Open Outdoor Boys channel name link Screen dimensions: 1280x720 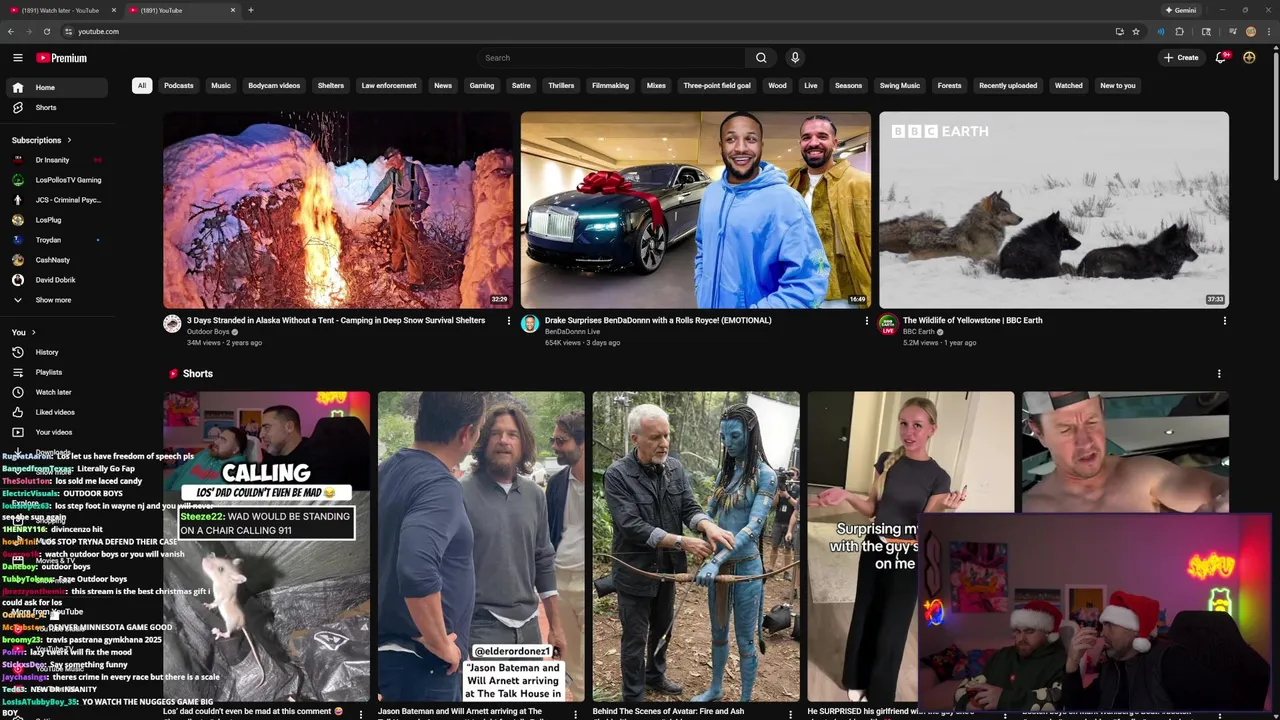[x=208, y=332]
